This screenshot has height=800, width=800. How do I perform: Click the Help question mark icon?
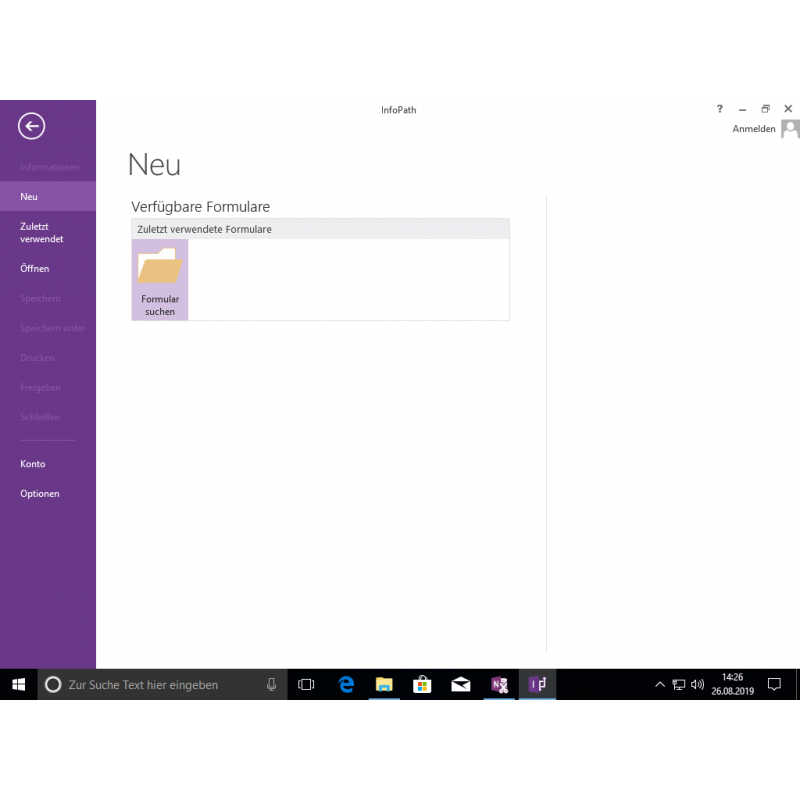[x=719, y=109]
